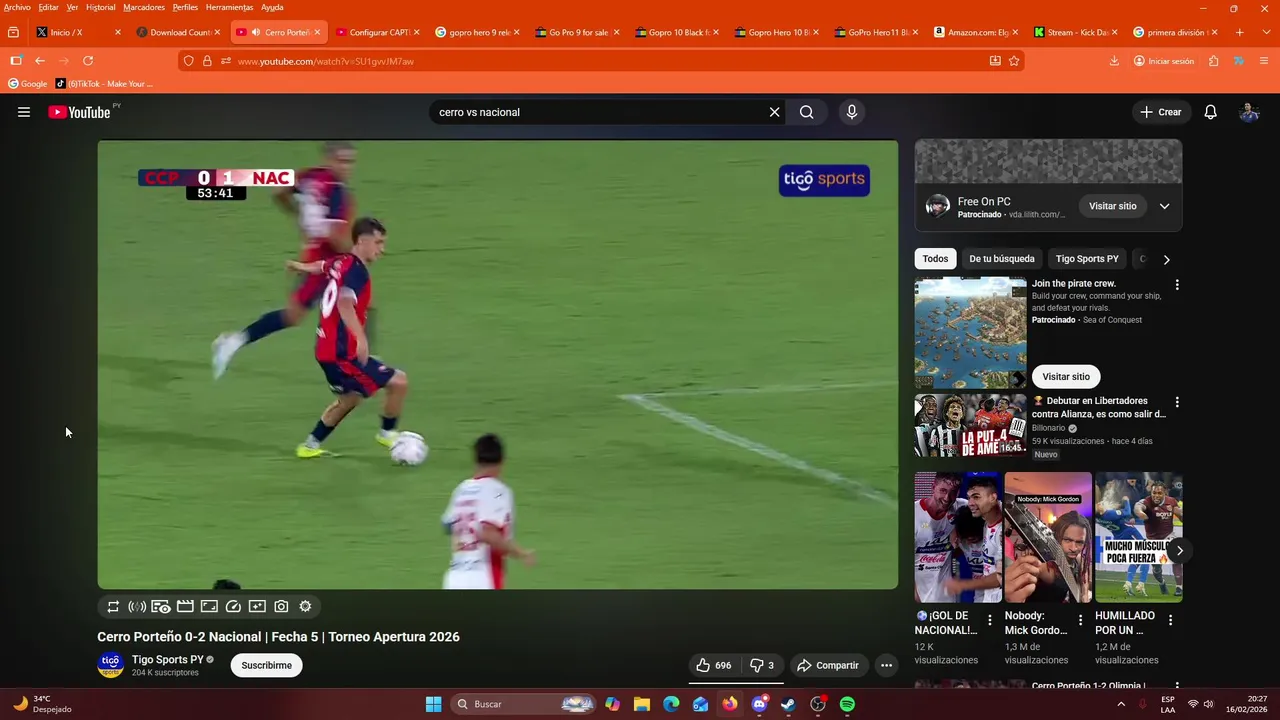Open options for Nobody Mick Gordon short

1080,621
